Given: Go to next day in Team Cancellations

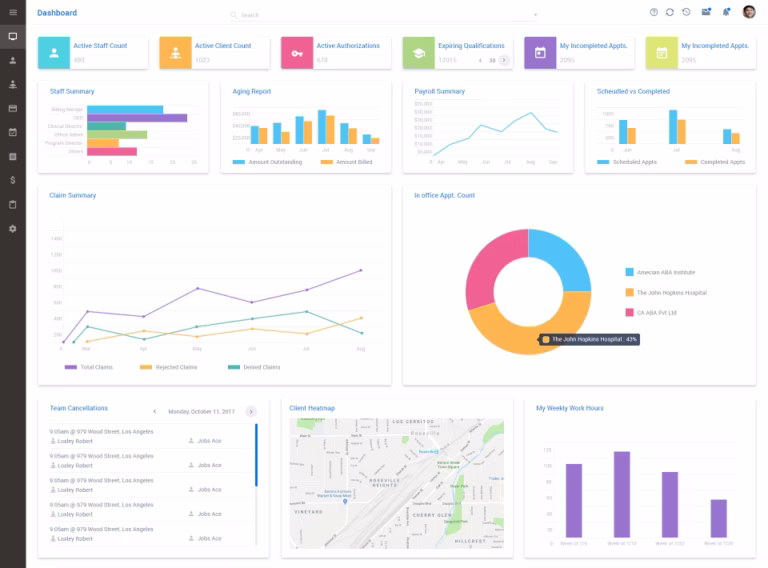Looking at the screenshot, I should 251,411.
